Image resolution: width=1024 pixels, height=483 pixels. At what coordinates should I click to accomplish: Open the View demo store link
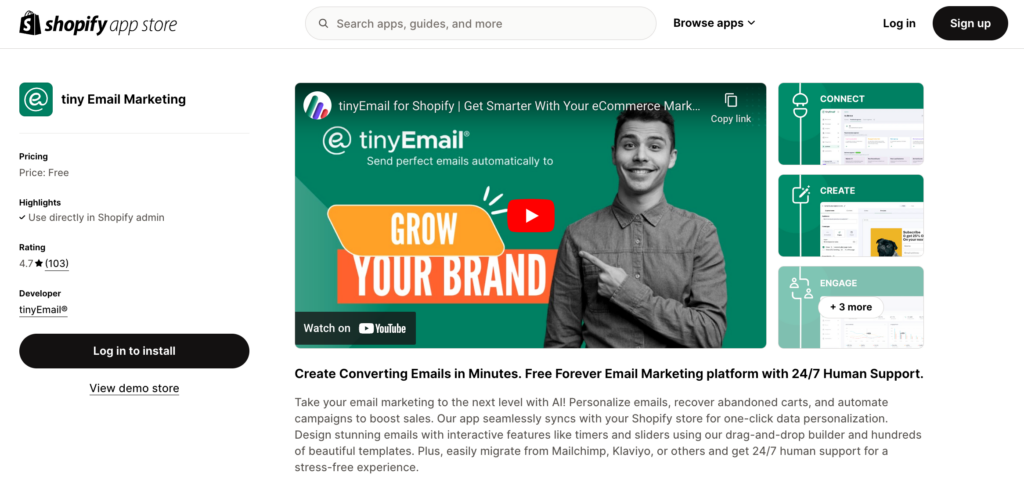click(x=134, y=388)
